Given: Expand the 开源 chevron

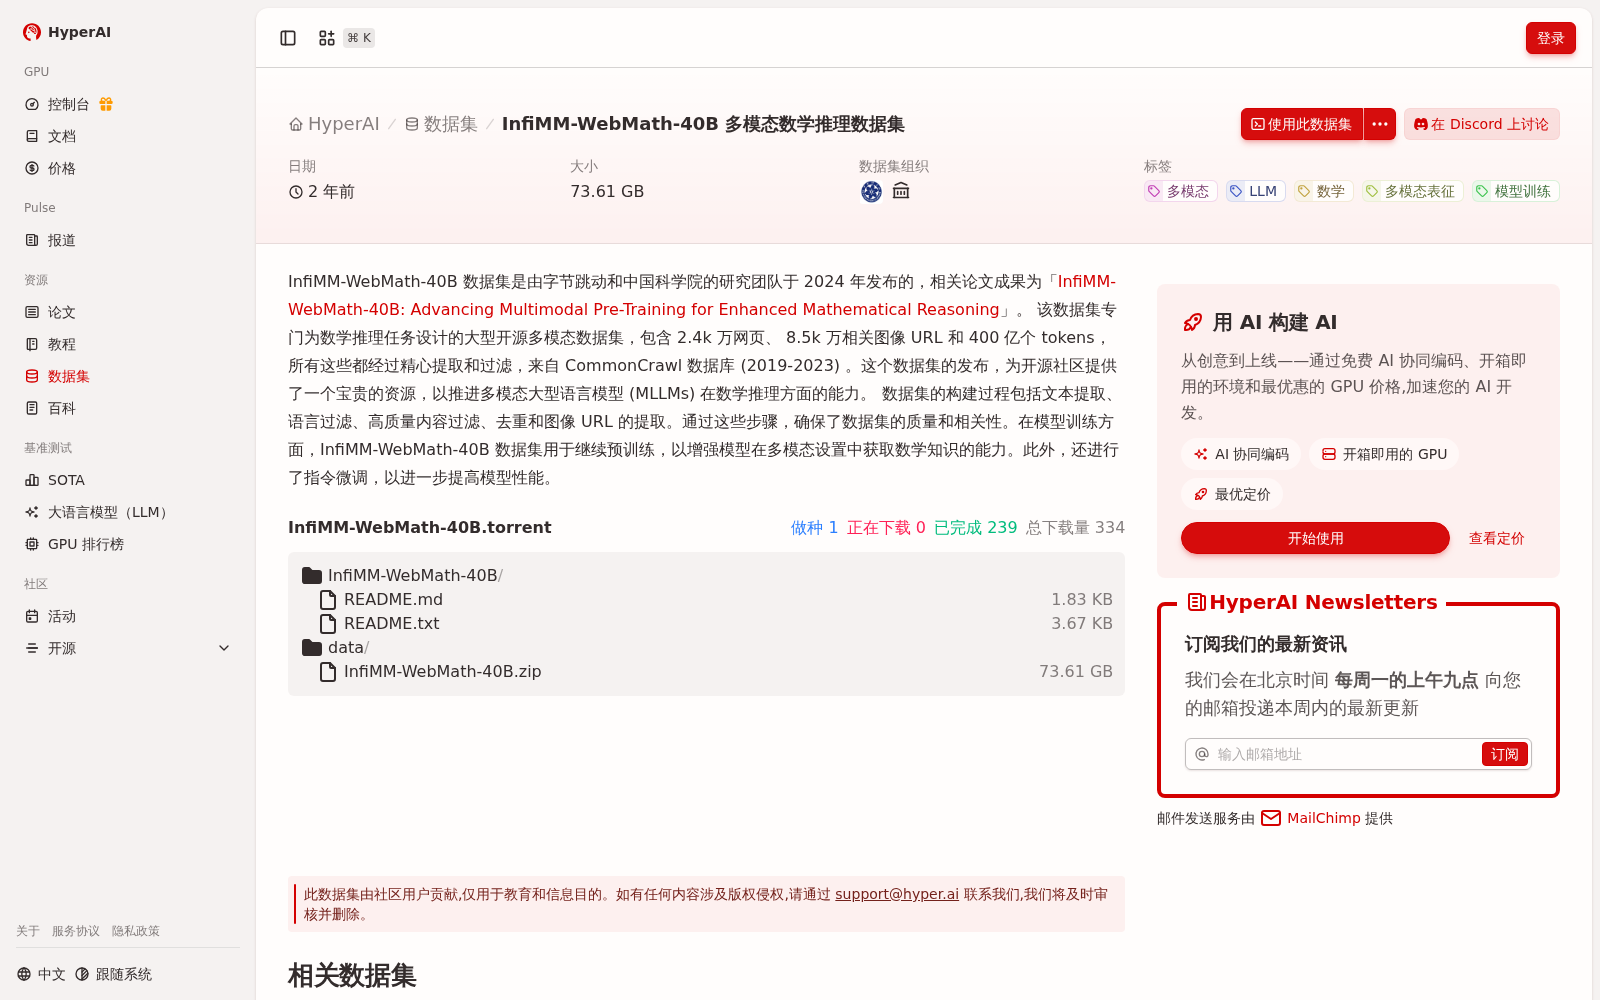Looking at the screenshot, I should 224,648.
